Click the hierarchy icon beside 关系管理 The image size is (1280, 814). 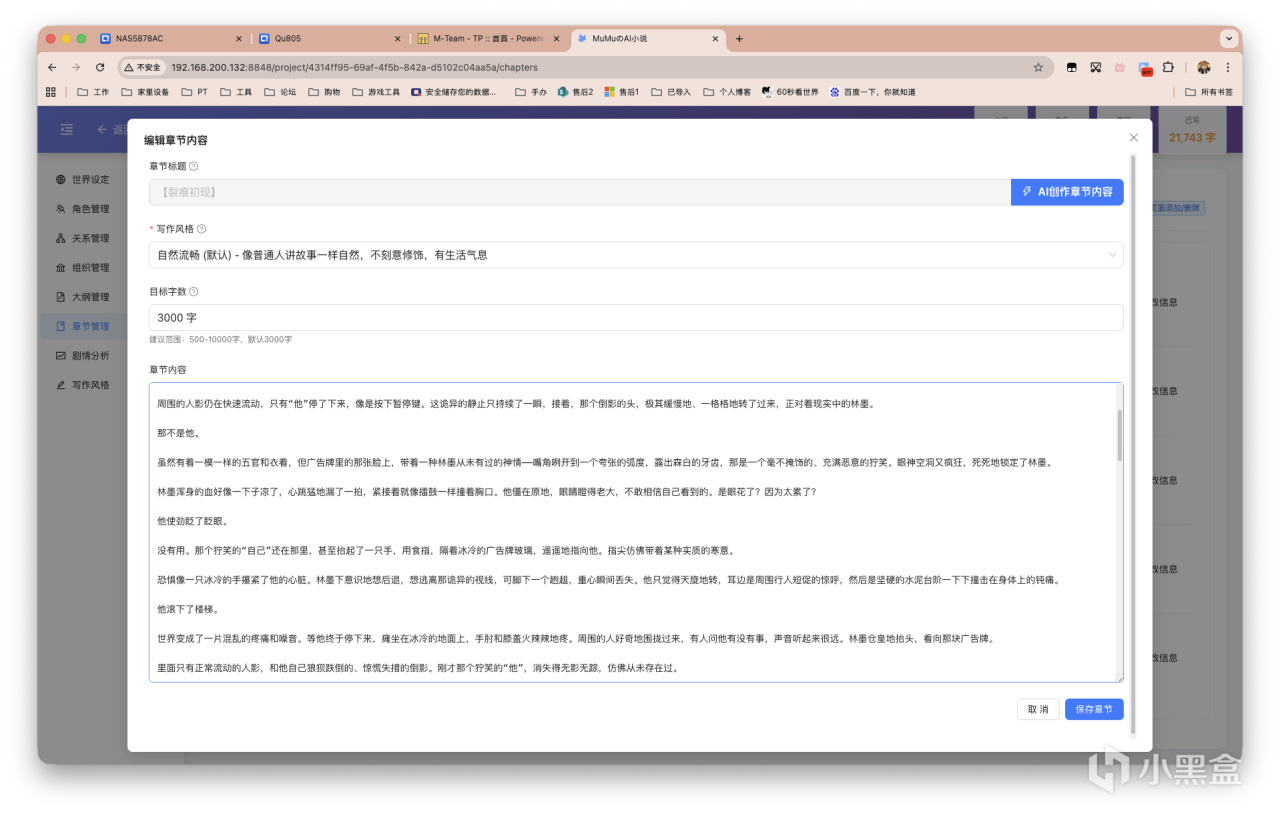tap(61, 238)
